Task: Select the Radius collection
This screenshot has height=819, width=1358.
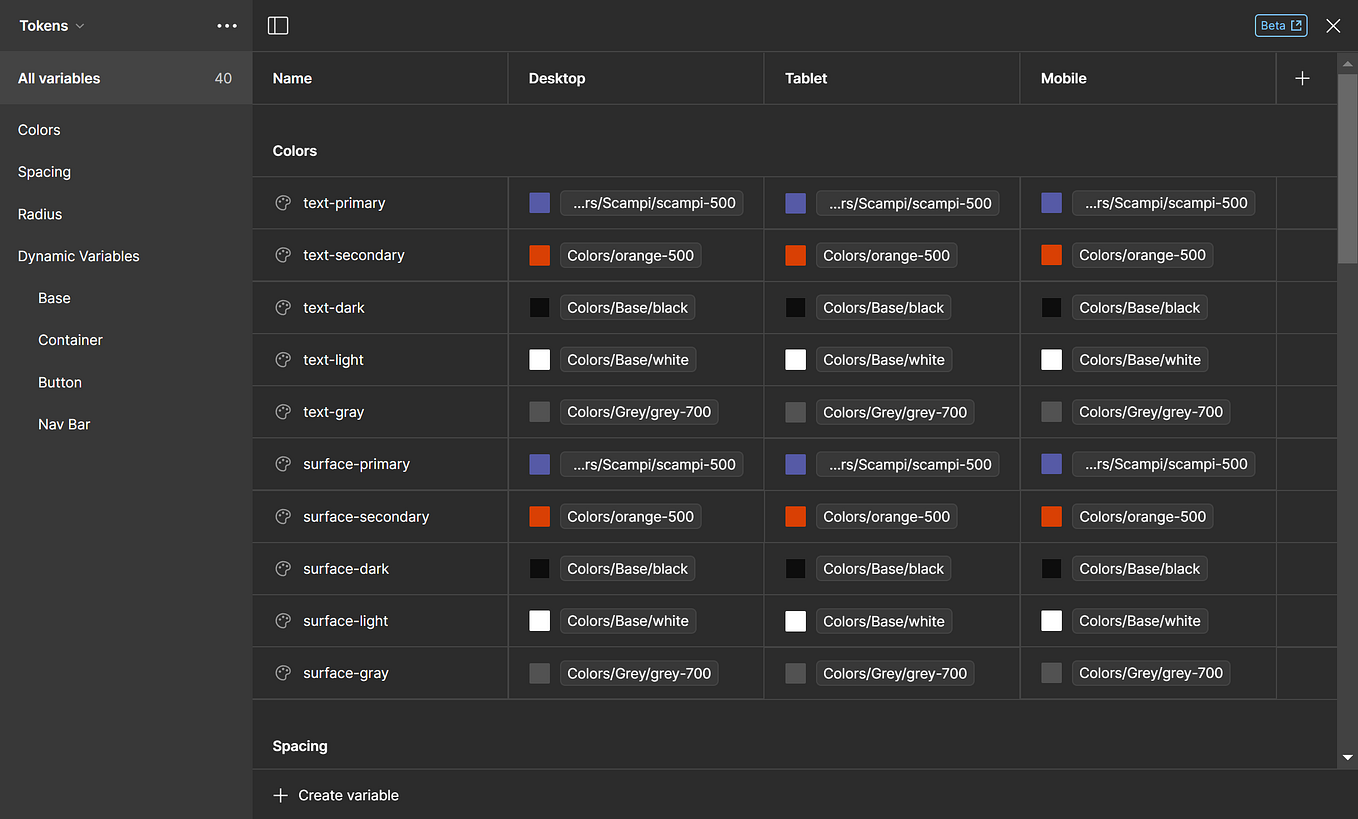Action: (39, 213)
